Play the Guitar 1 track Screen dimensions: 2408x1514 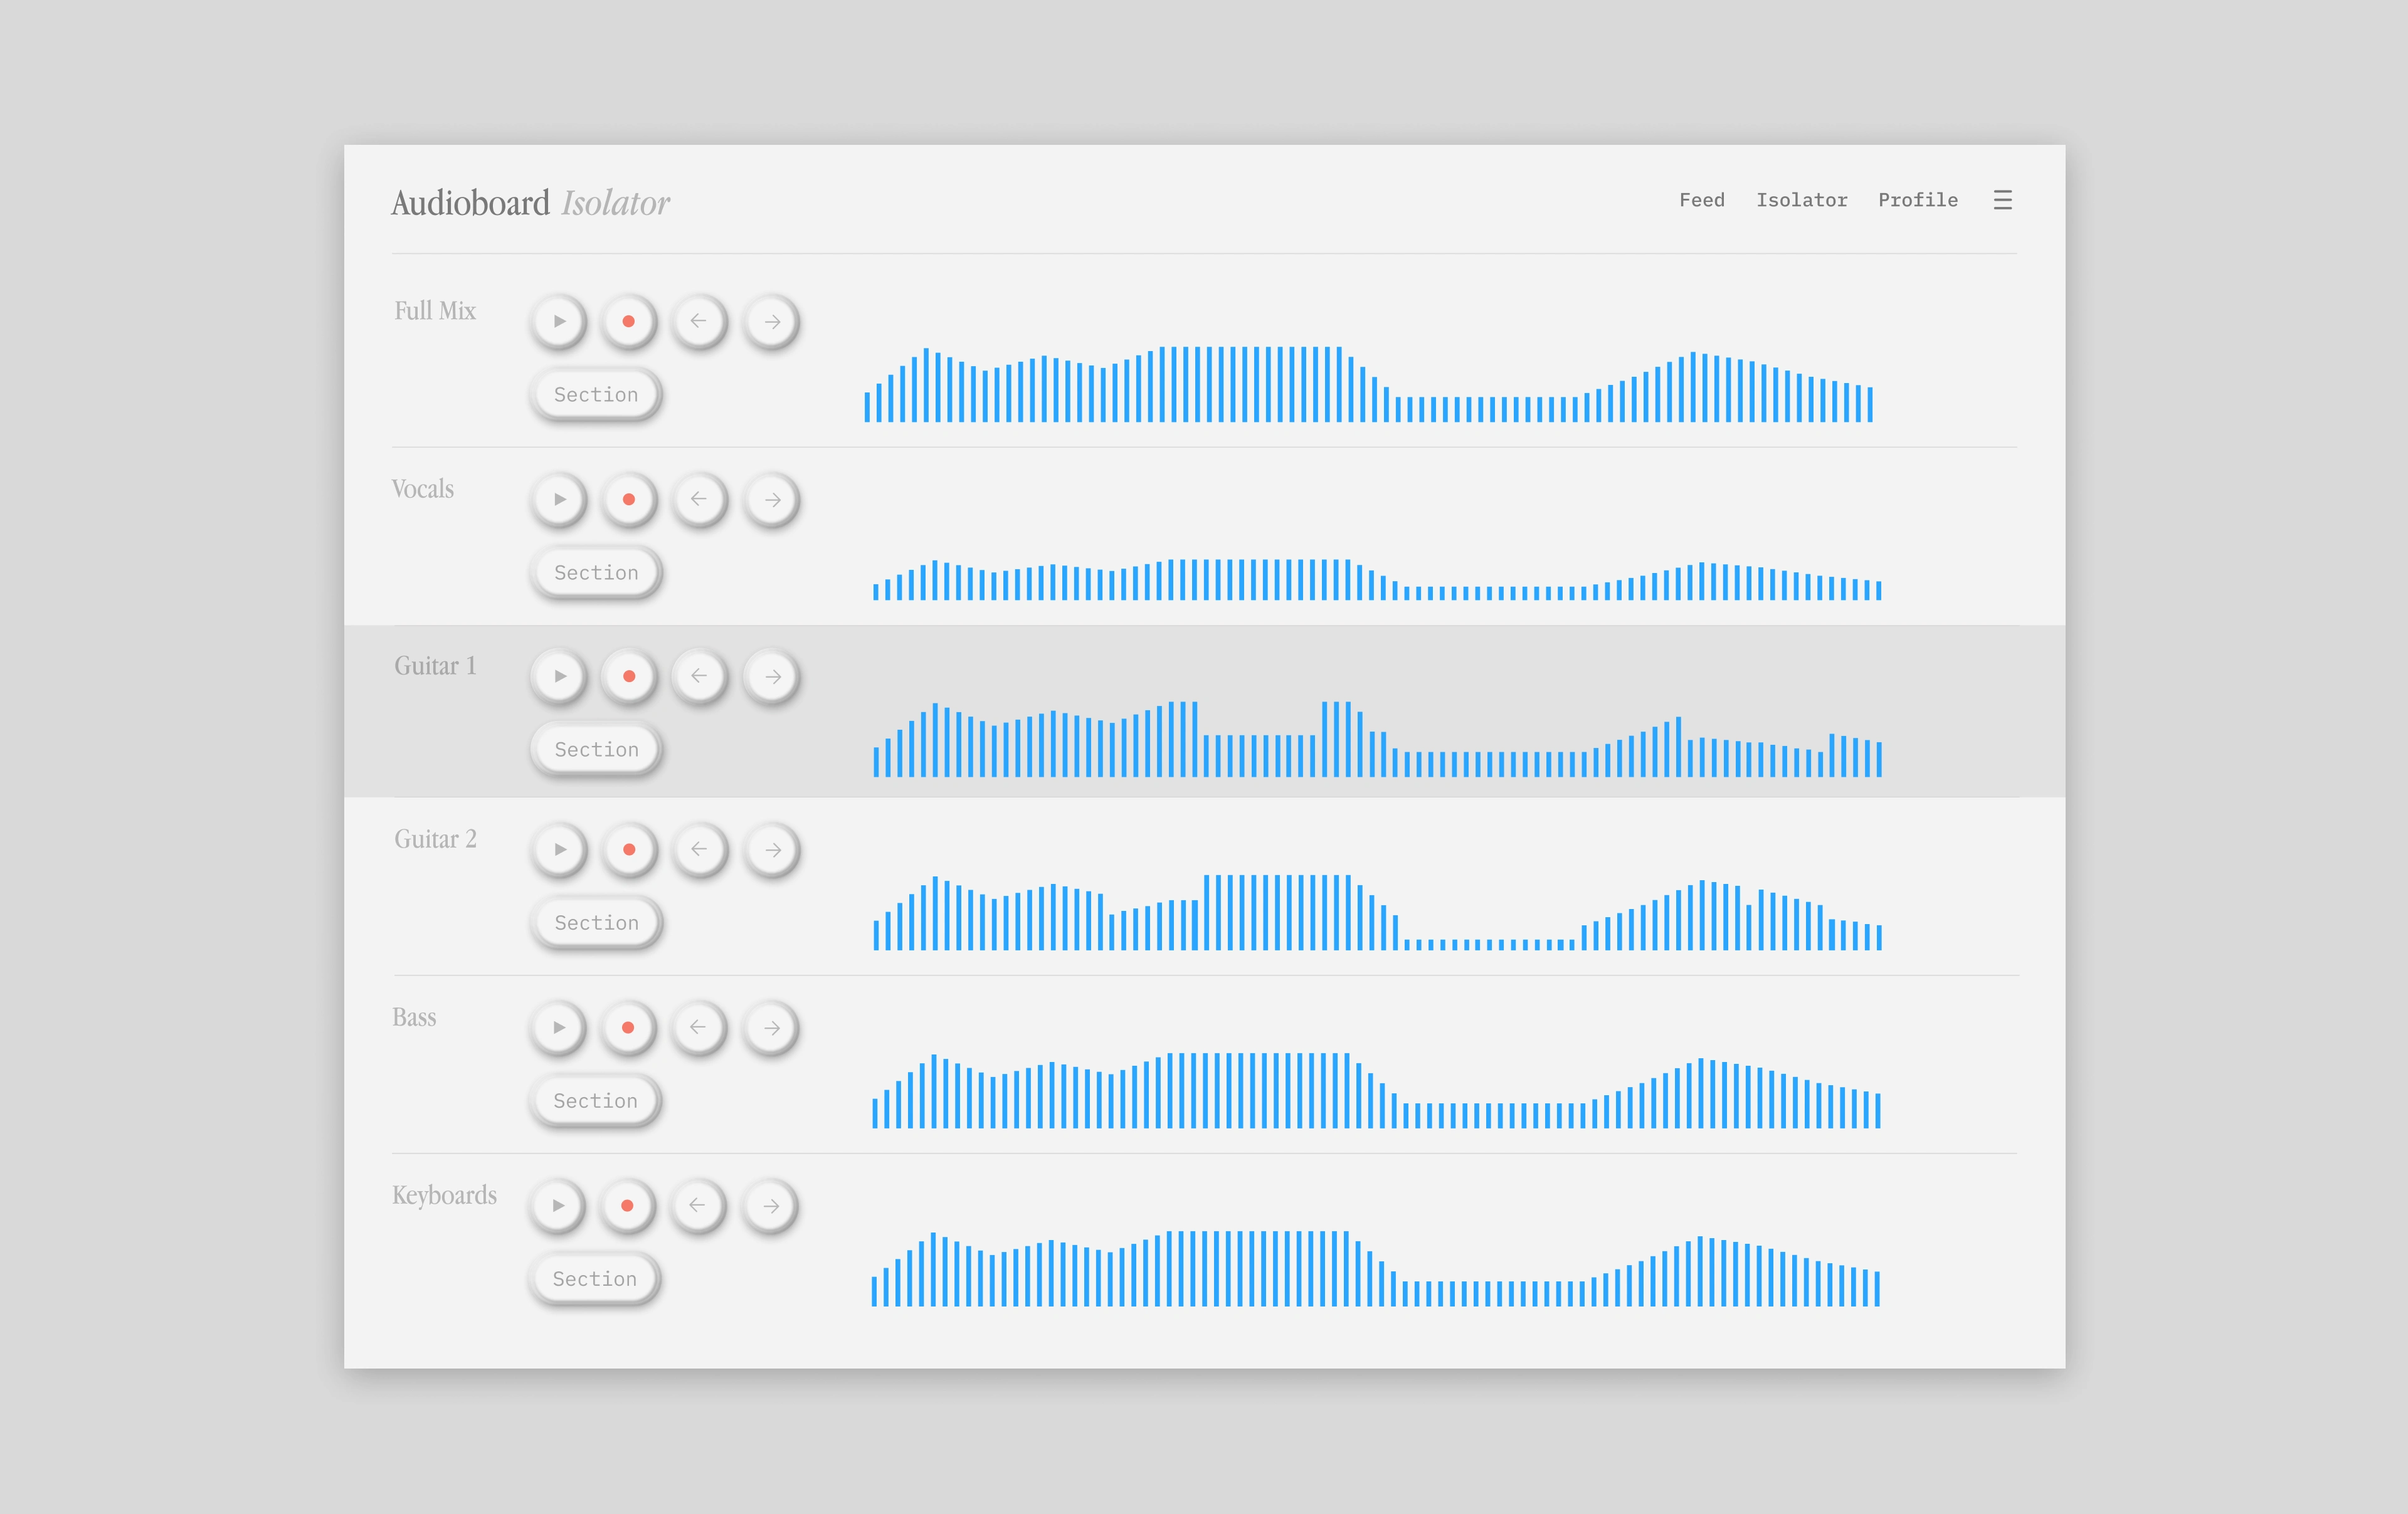click(559, 676)
